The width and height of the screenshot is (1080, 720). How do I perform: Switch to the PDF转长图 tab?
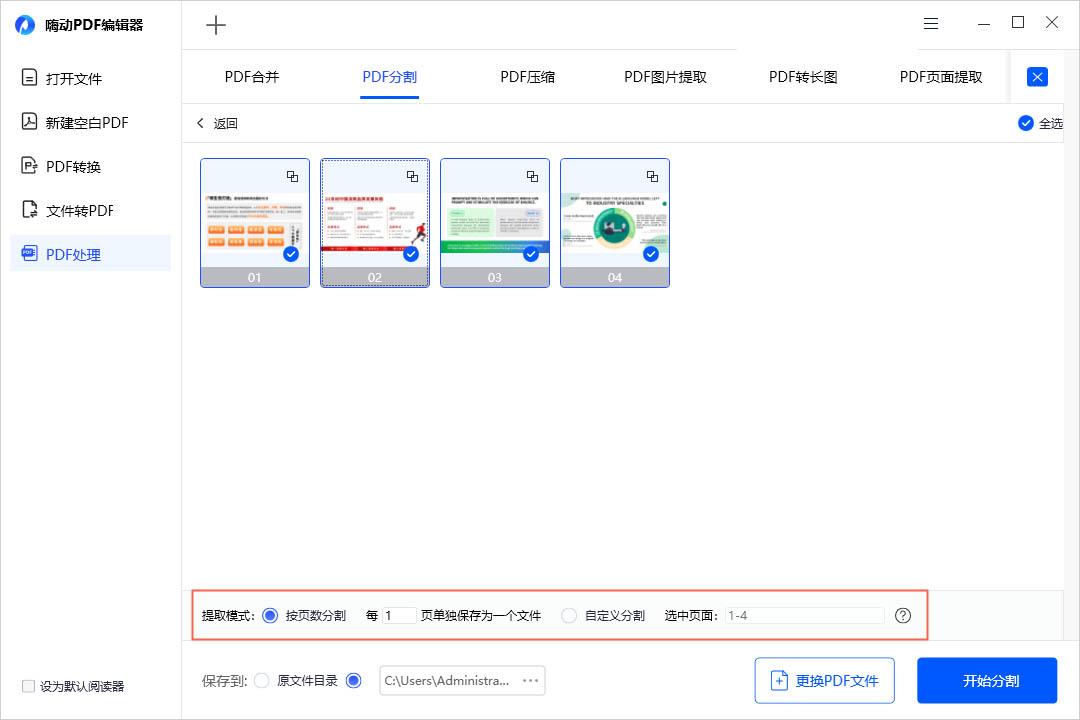pyautogui.click(x=802, y=76)
